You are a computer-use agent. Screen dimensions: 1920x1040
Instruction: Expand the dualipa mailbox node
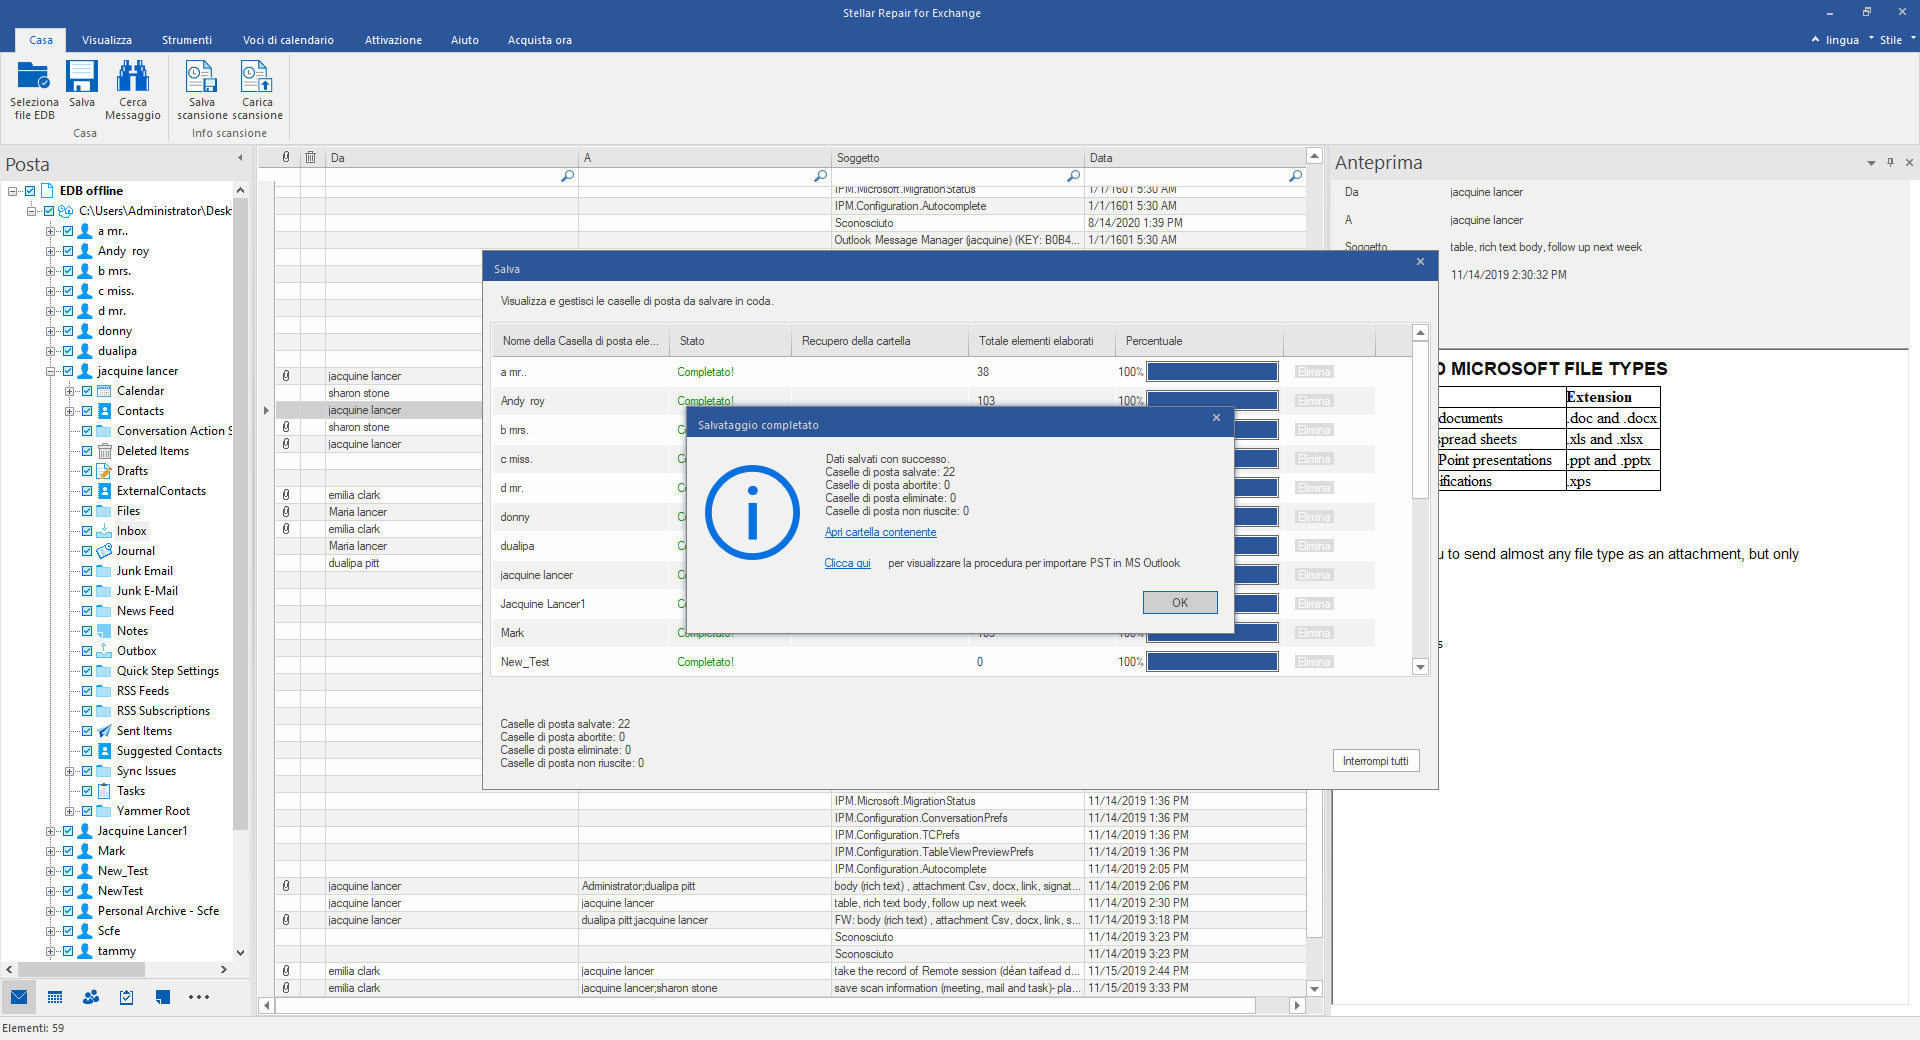(50, 351)
